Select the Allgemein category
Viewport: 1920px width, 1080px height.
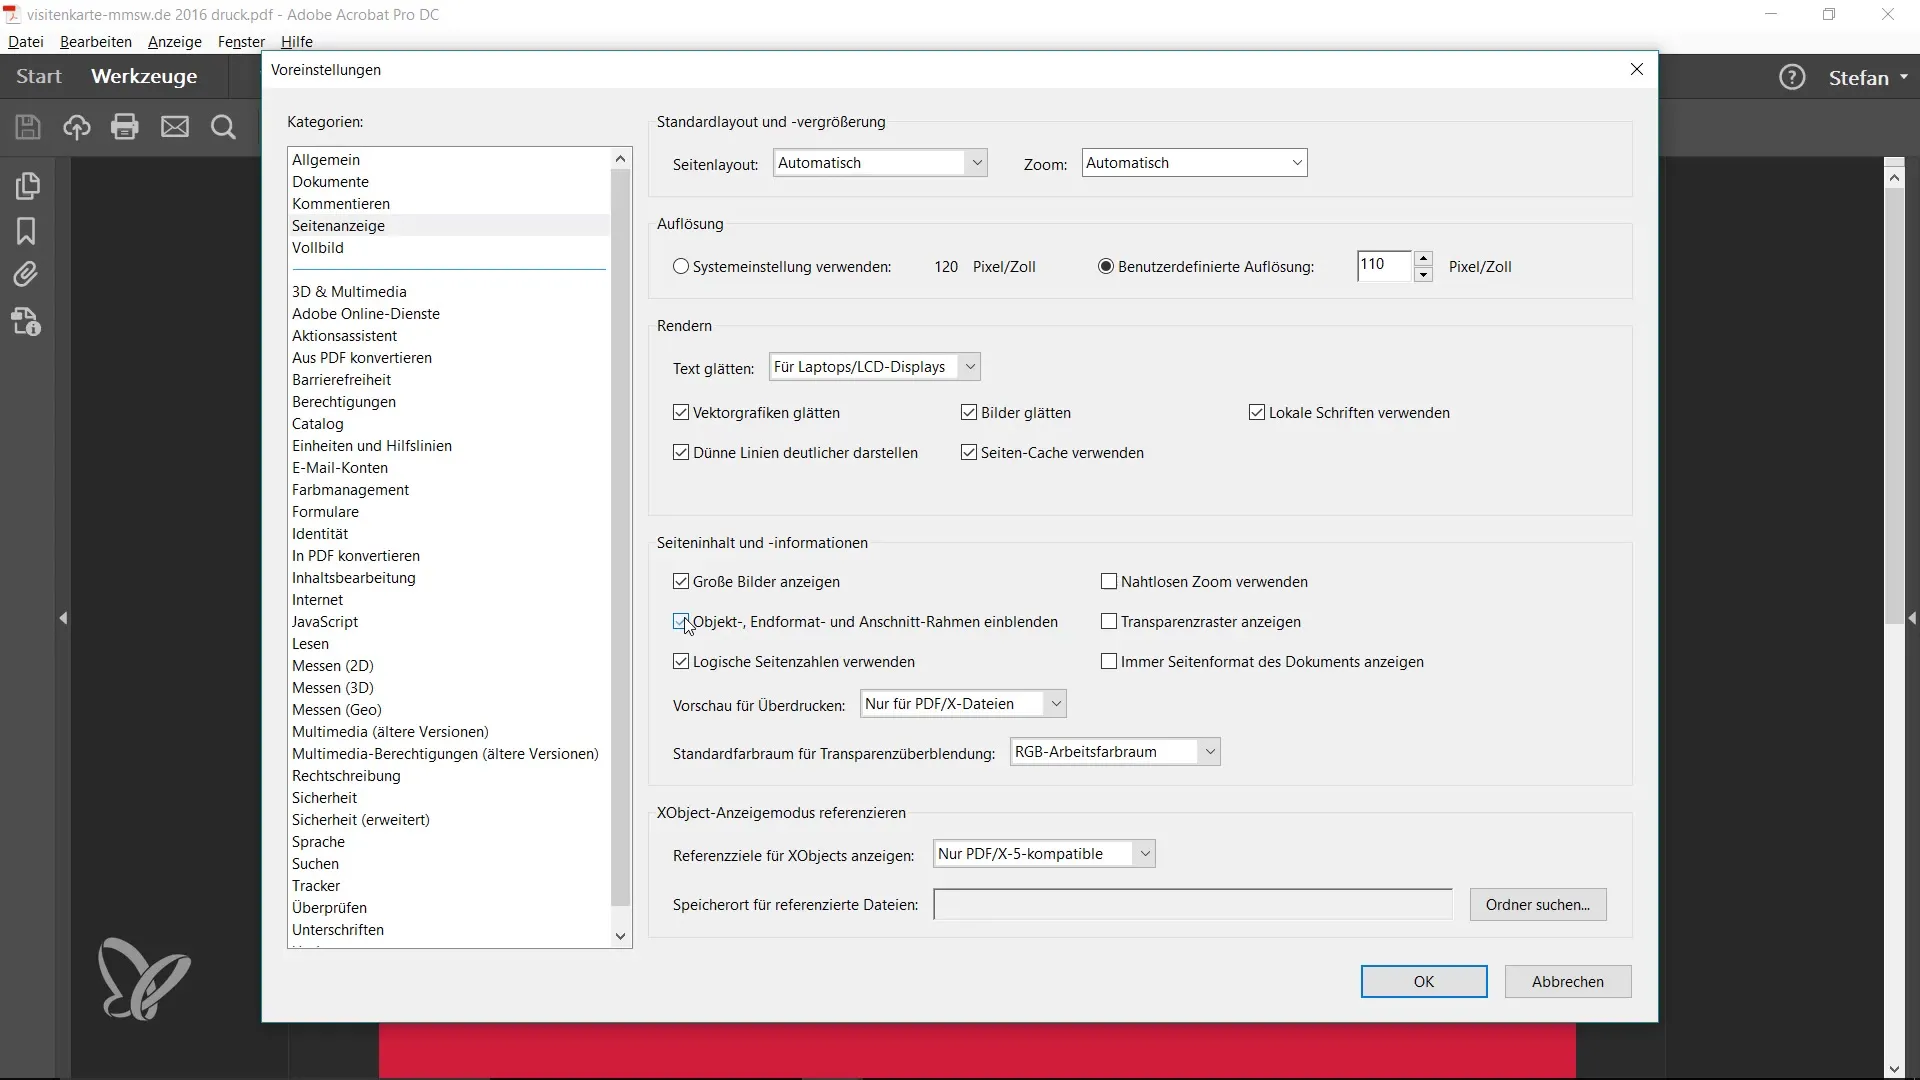(x=326, y=160)
